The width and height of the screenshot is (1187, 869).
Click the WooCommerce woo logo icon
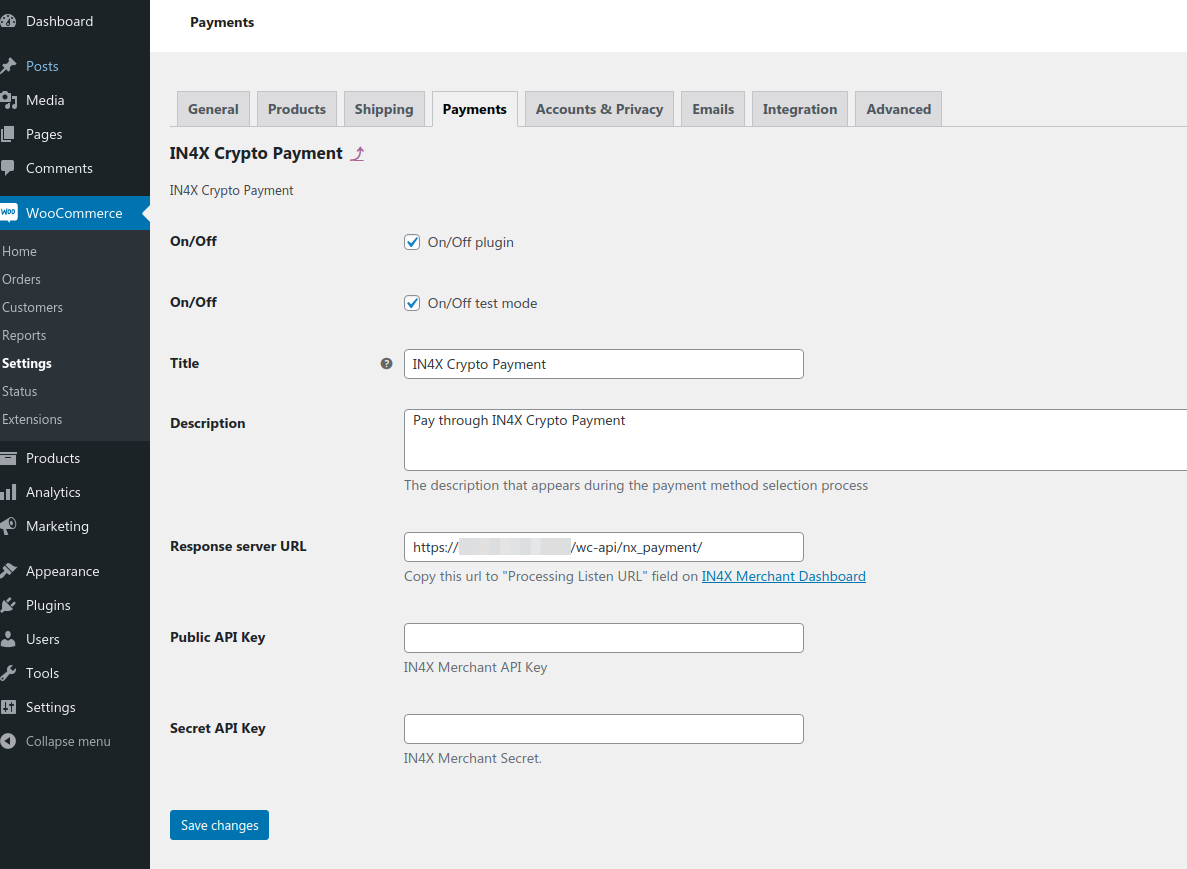(x=8, y=213)
